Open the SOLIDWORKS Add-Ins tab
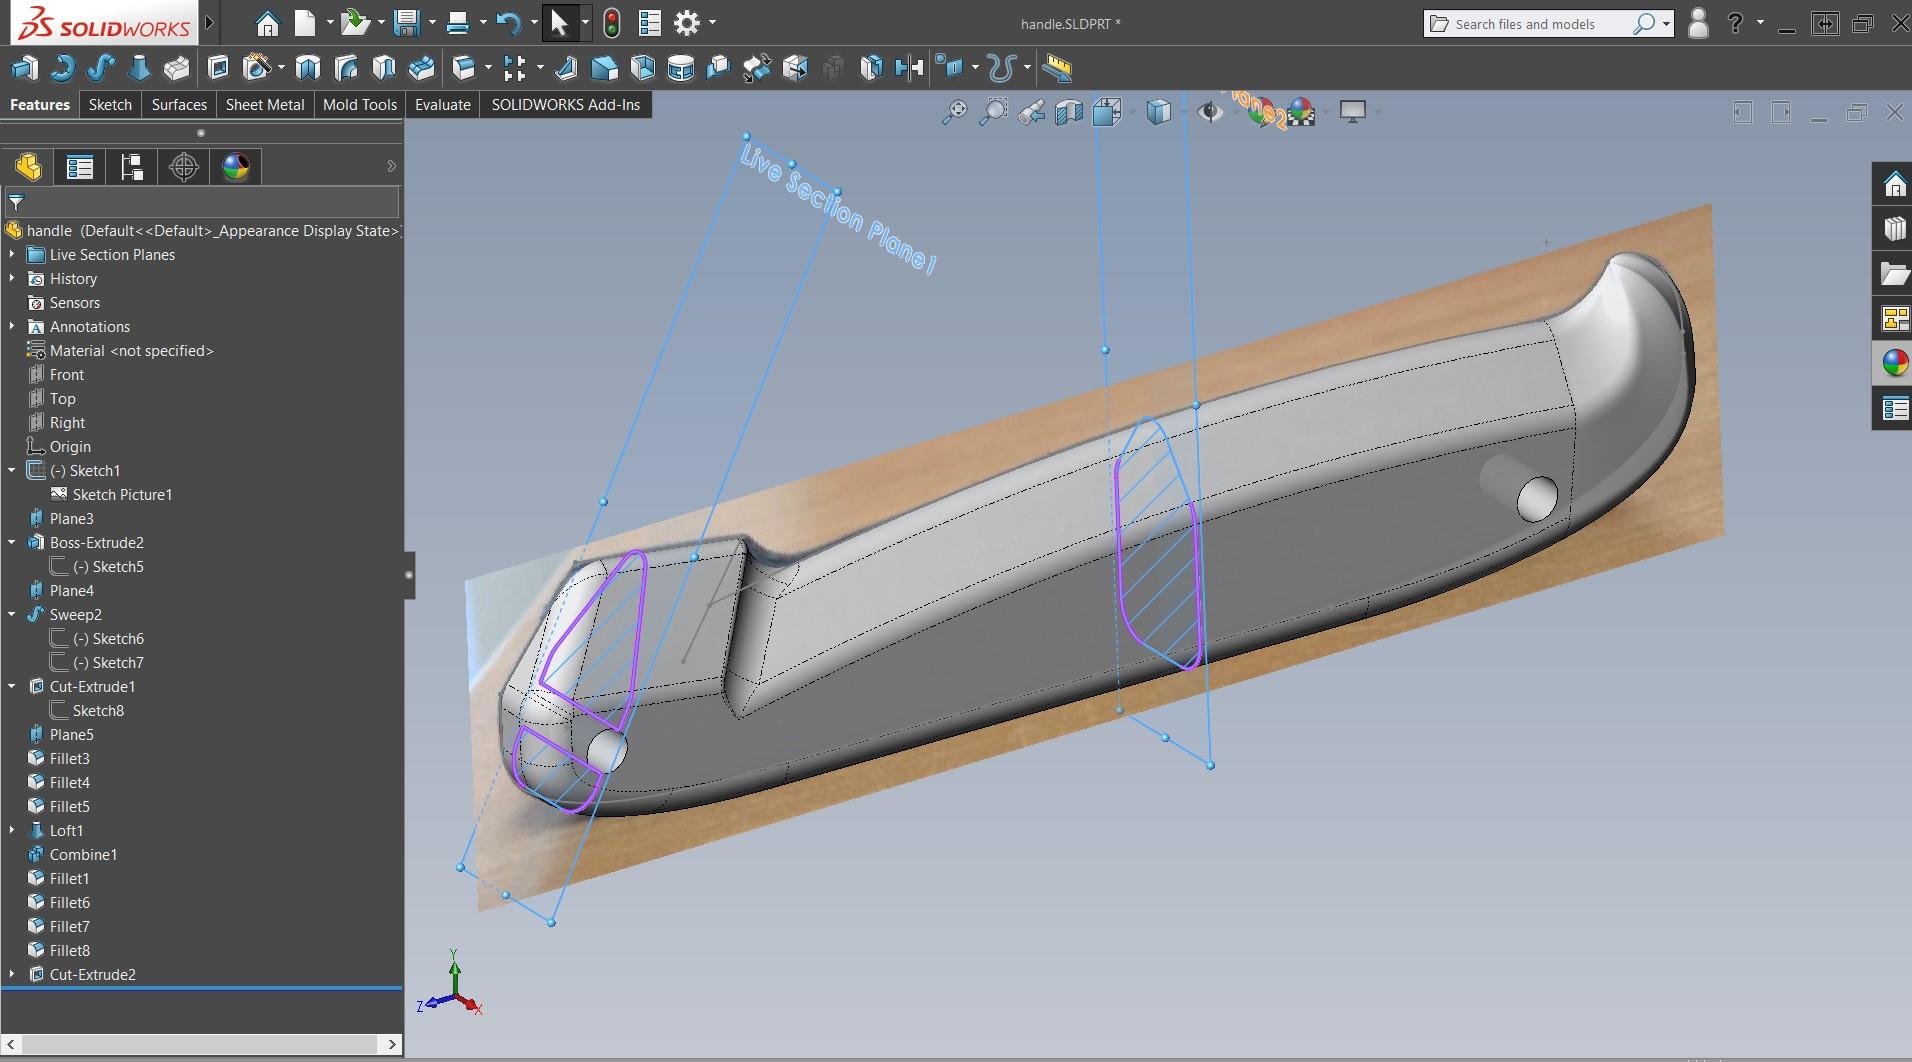 coord(566,104)
